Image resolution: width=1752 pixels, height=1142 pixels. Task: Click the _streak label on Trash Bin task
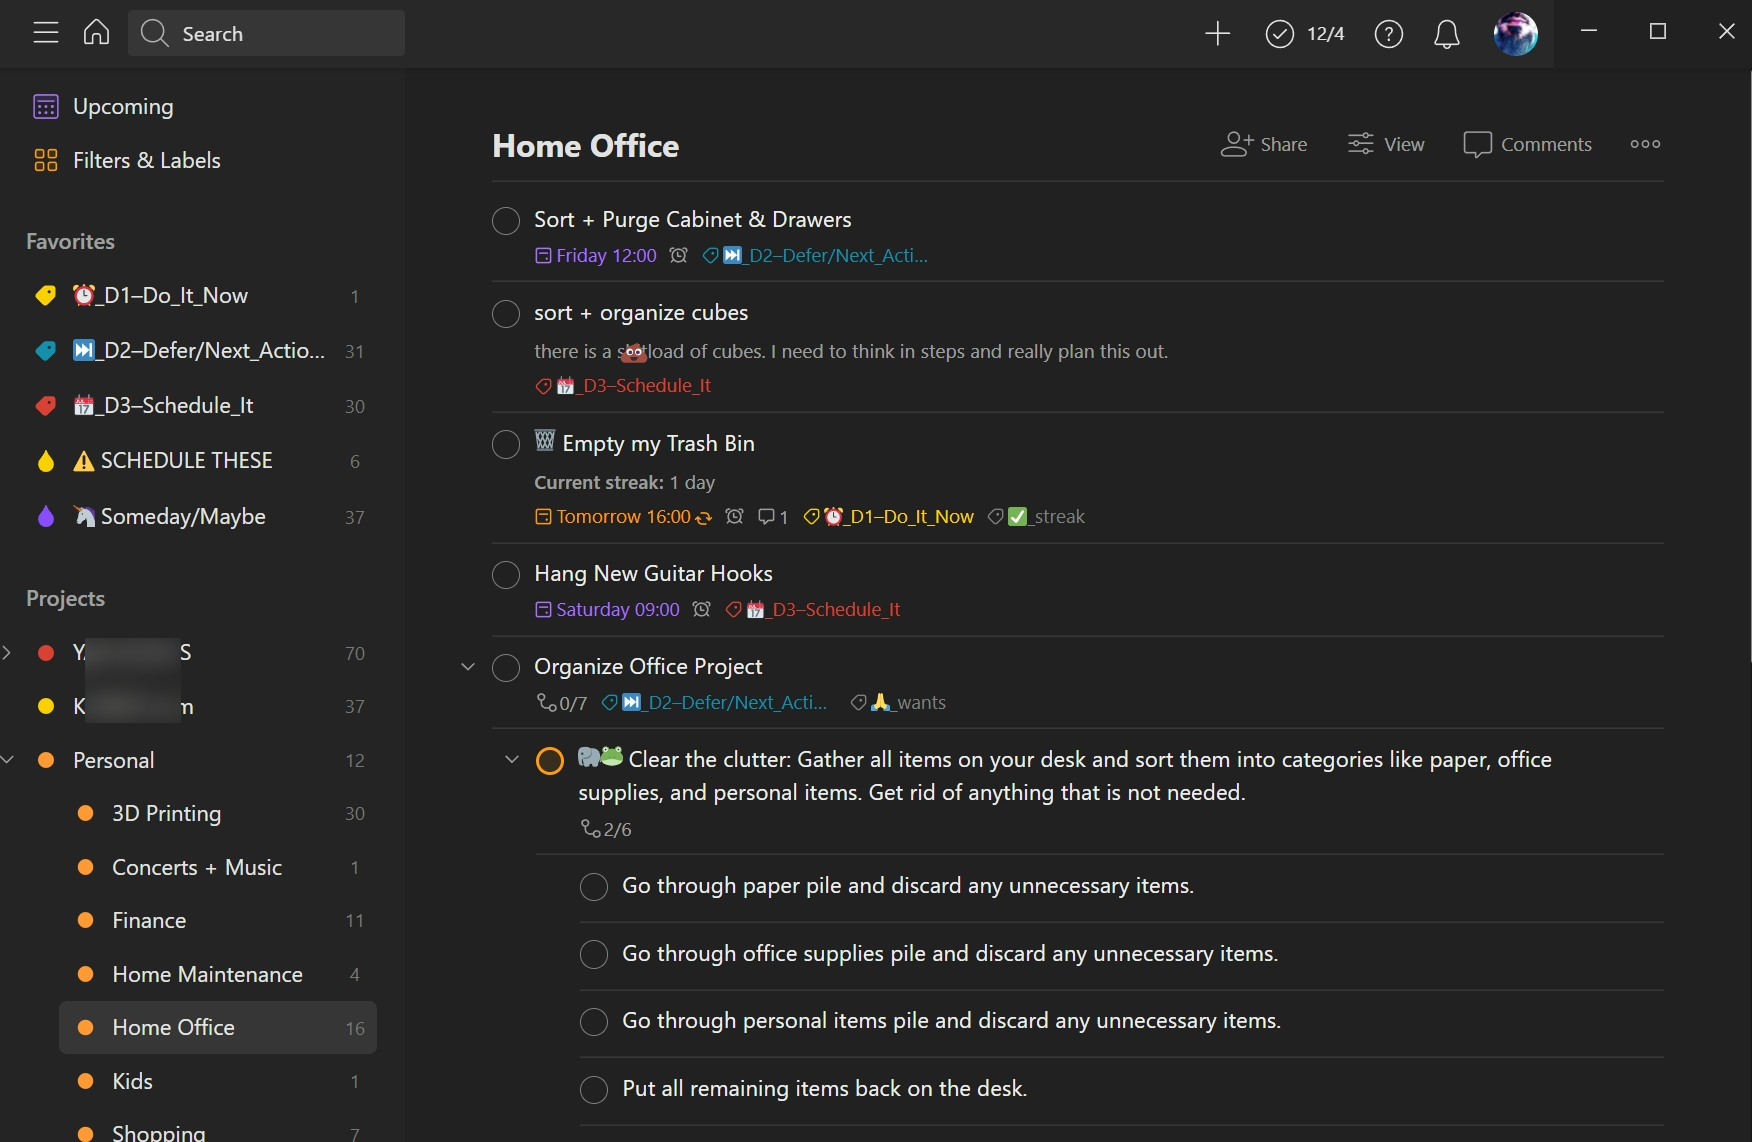coord(1036,516)
